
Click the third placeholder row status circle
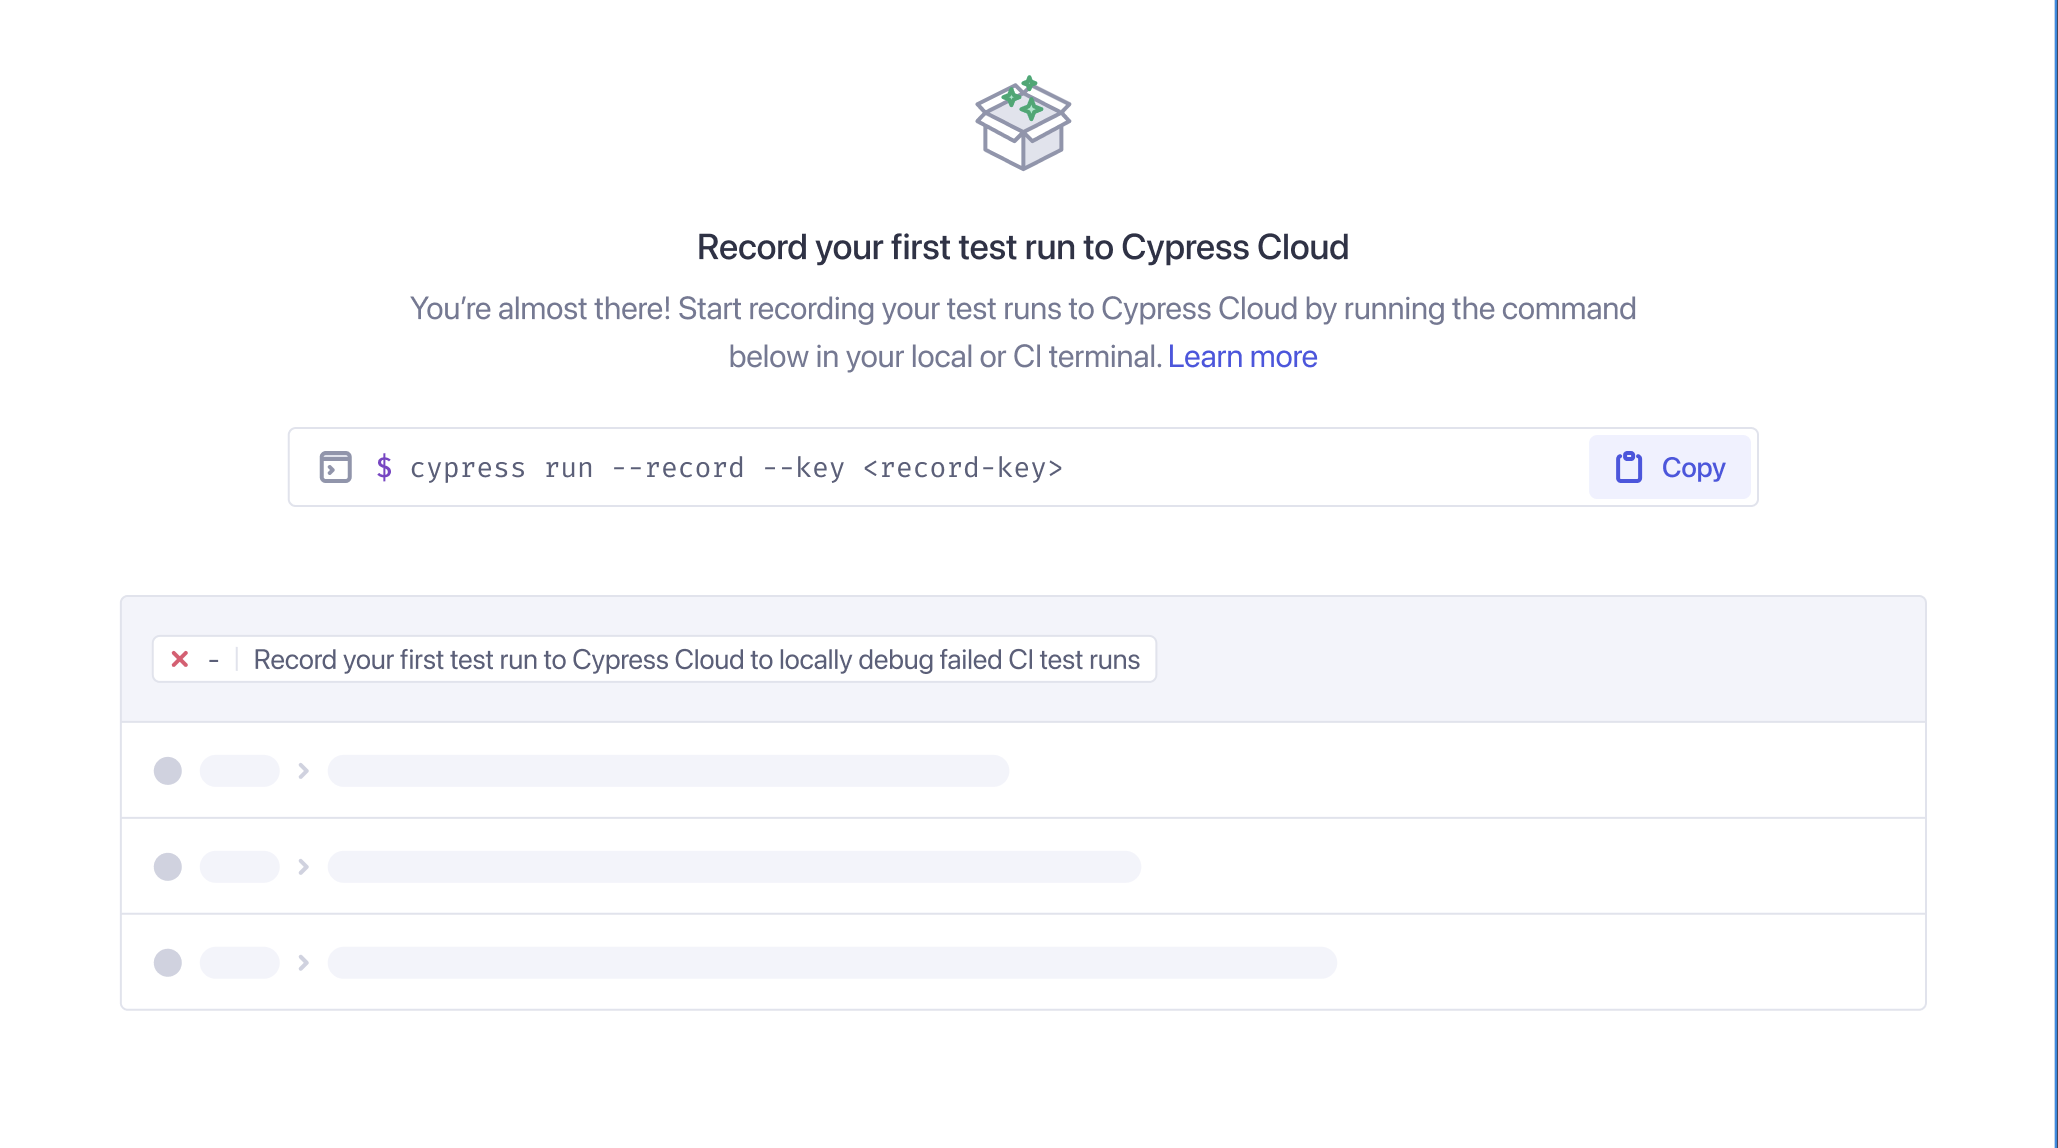[168, 963]
